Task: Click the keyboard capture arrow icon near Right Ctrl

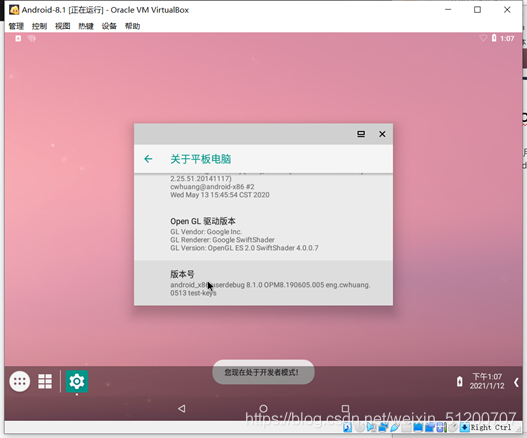Action: [x=464, y=428]
